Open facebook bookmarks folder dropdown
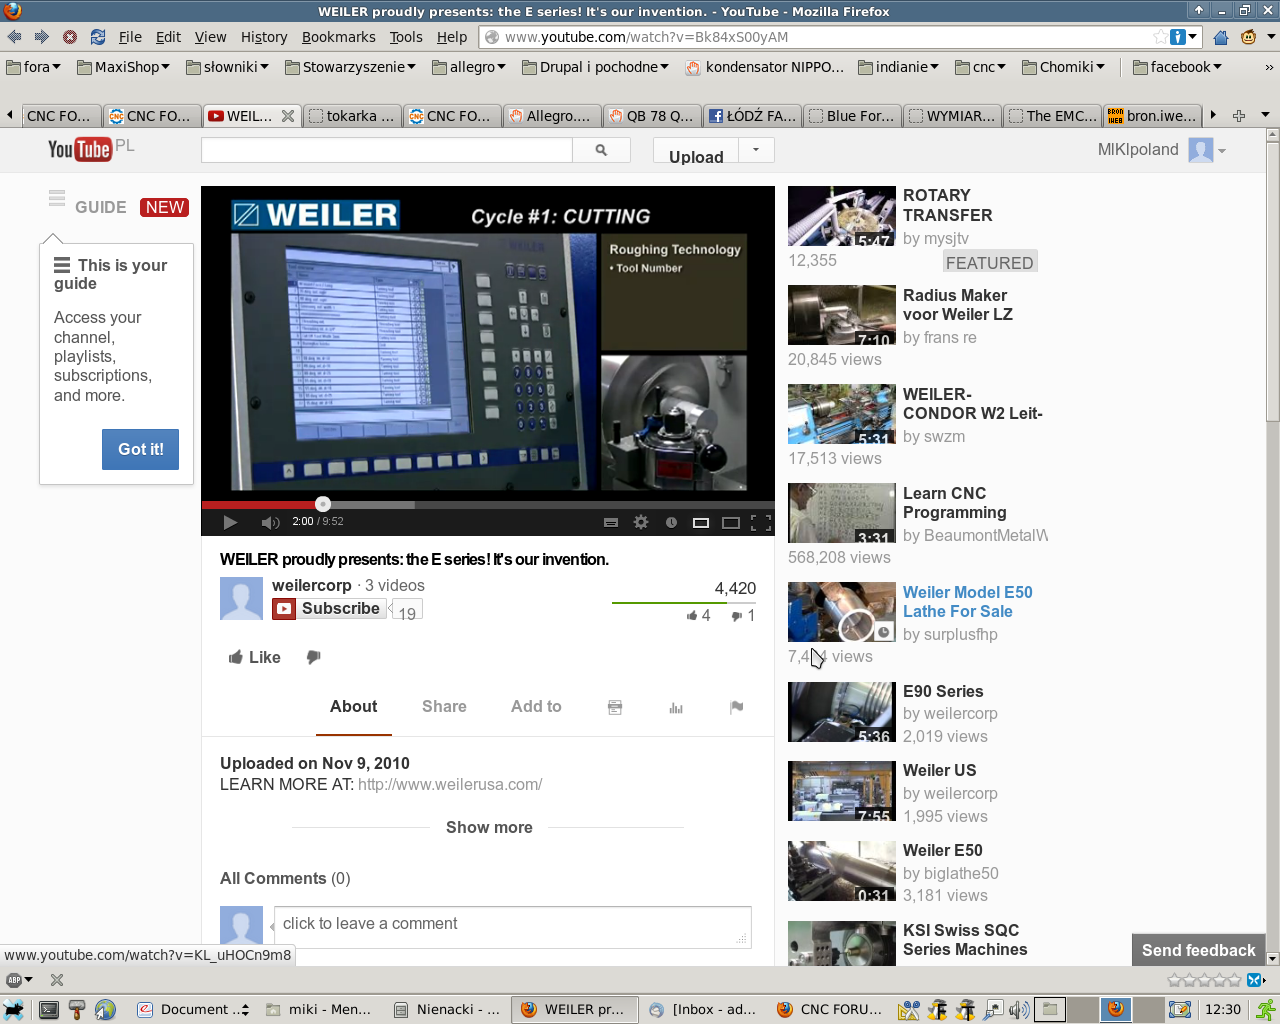The height and width of the screenshot is (1024, 1280). (x=1178, y=67)
